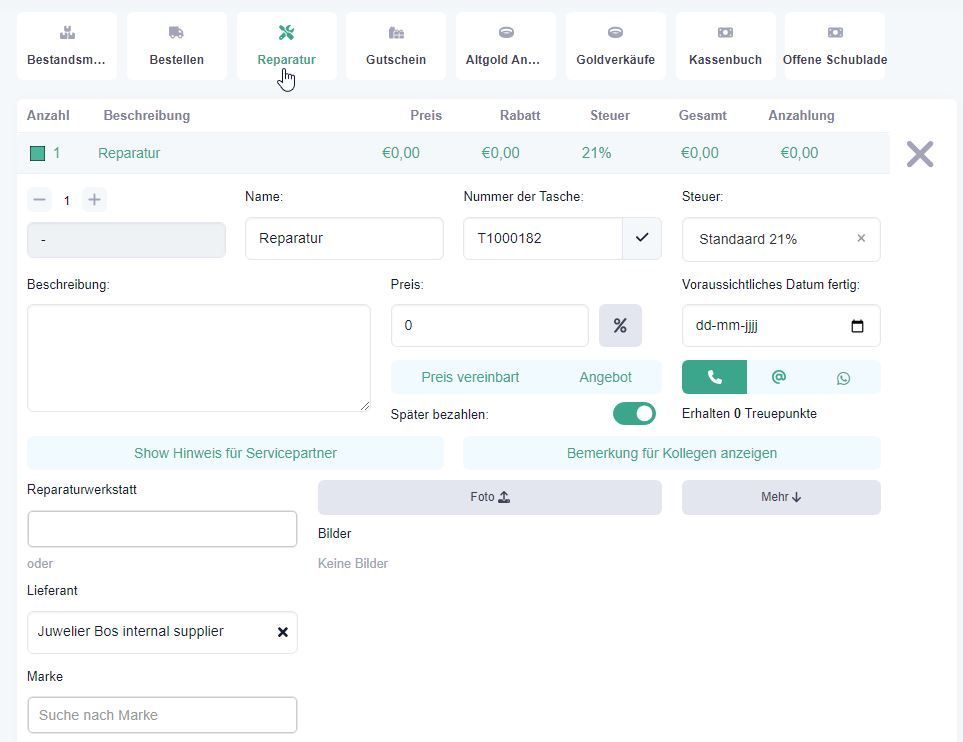963x742 pixels.
Task: Click the percent discount button
Action: (x=620, y=326)
